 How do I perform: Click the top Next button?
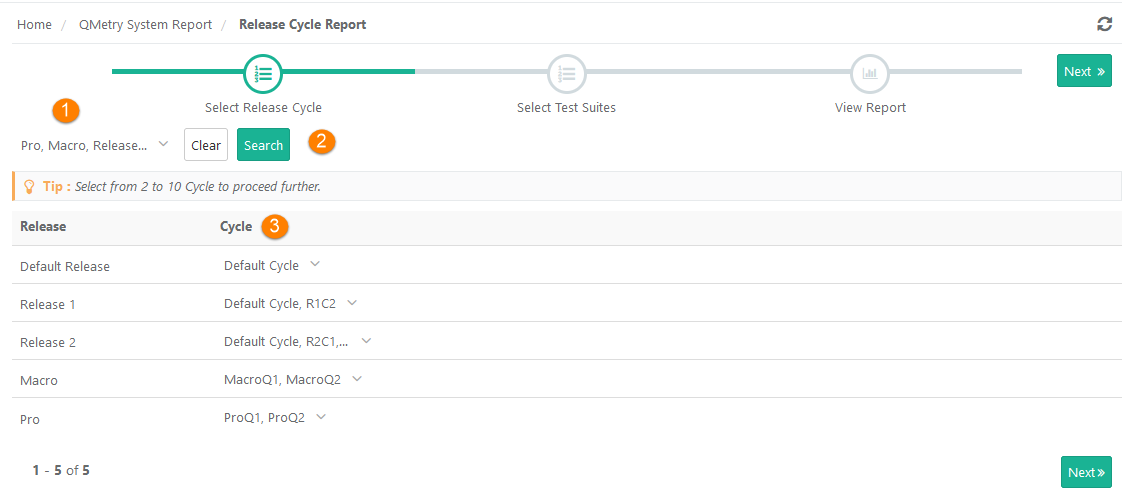pyautogui.click(x=1084, y=71)
